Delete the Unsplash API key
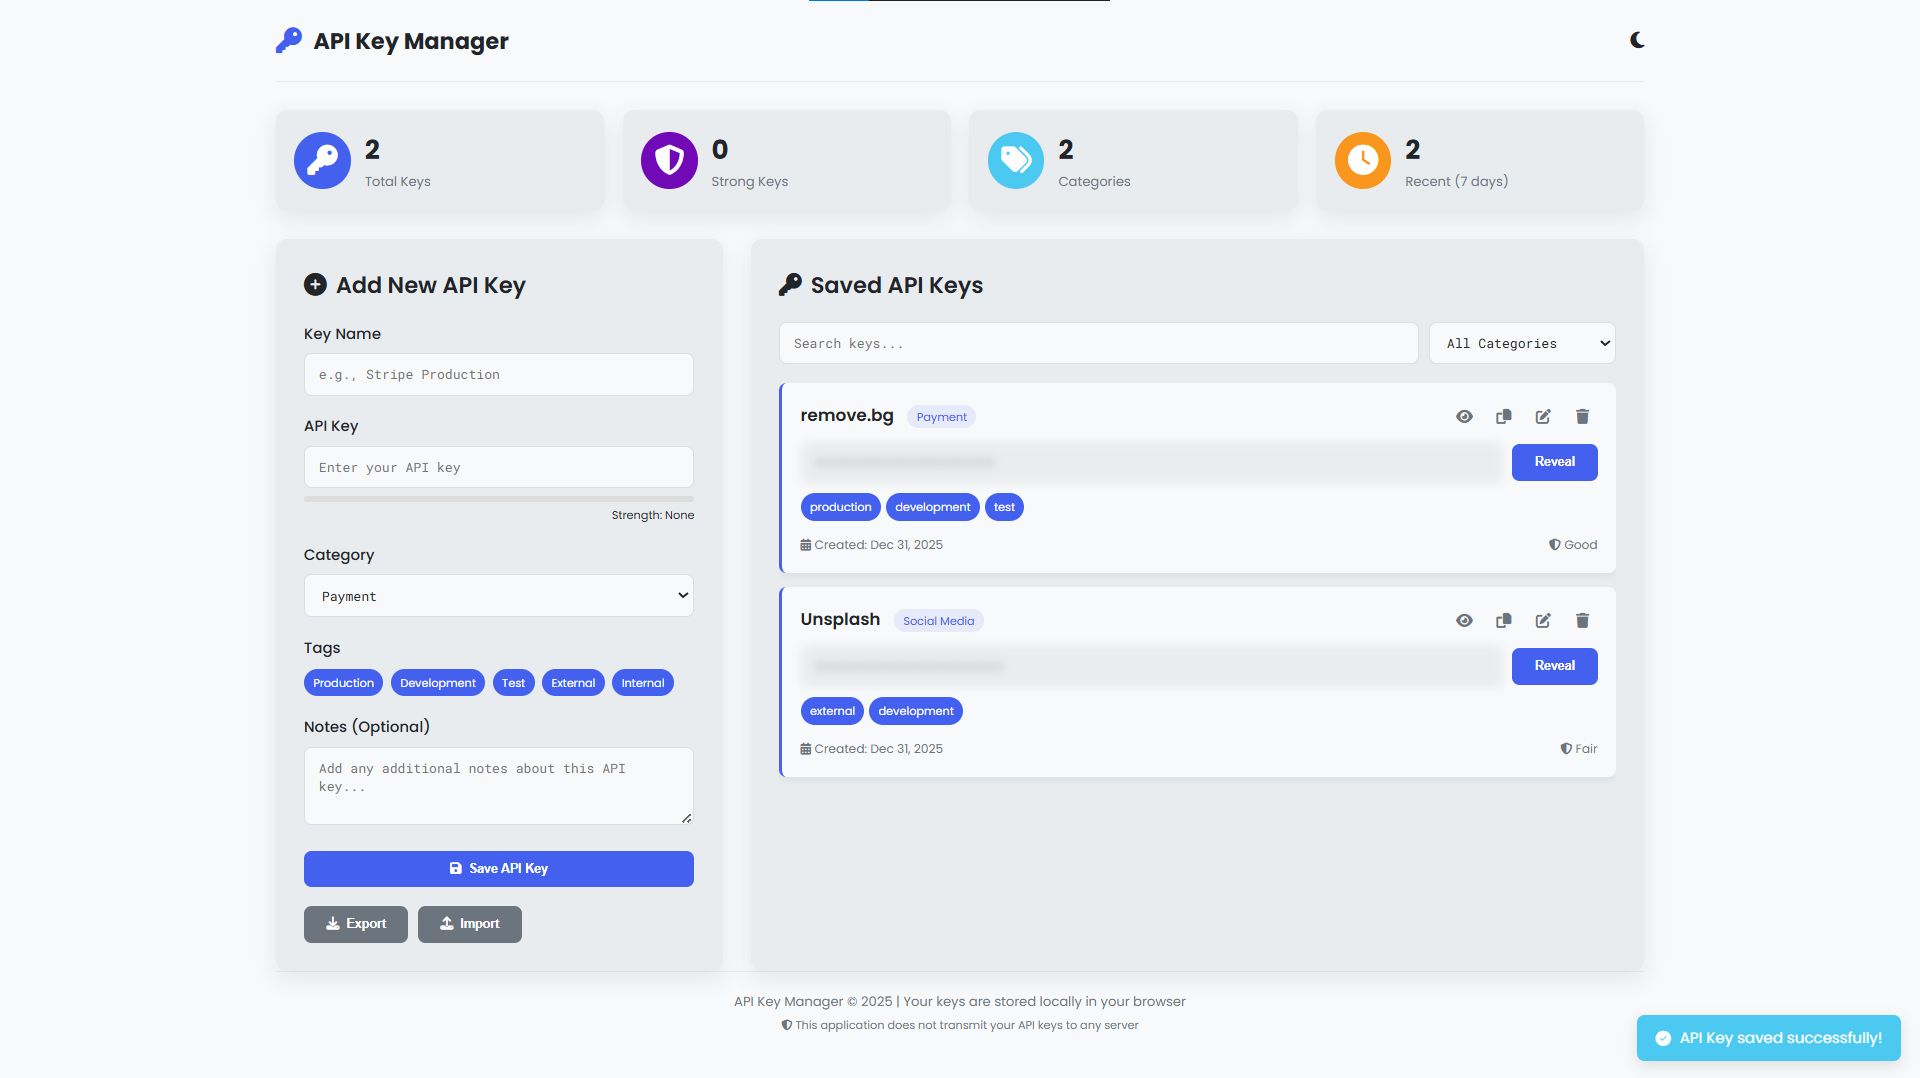 coord(1582,620)
